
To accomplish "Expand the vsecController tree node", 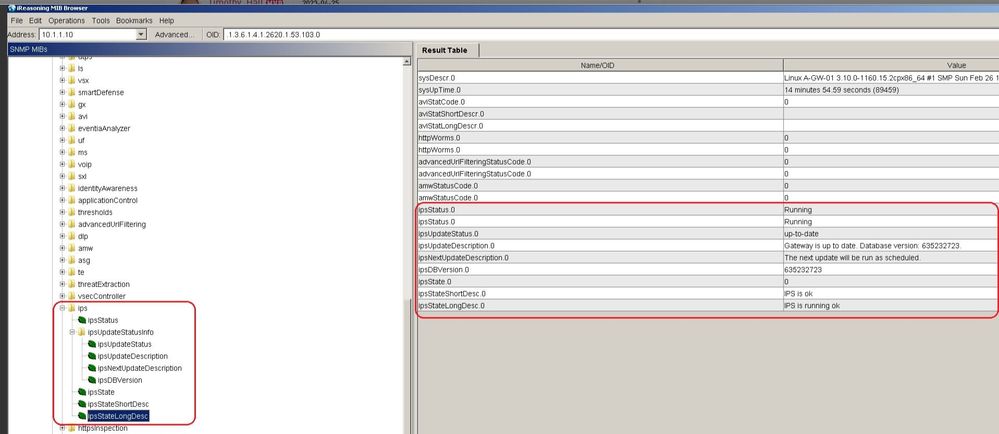I will point(61,296).
